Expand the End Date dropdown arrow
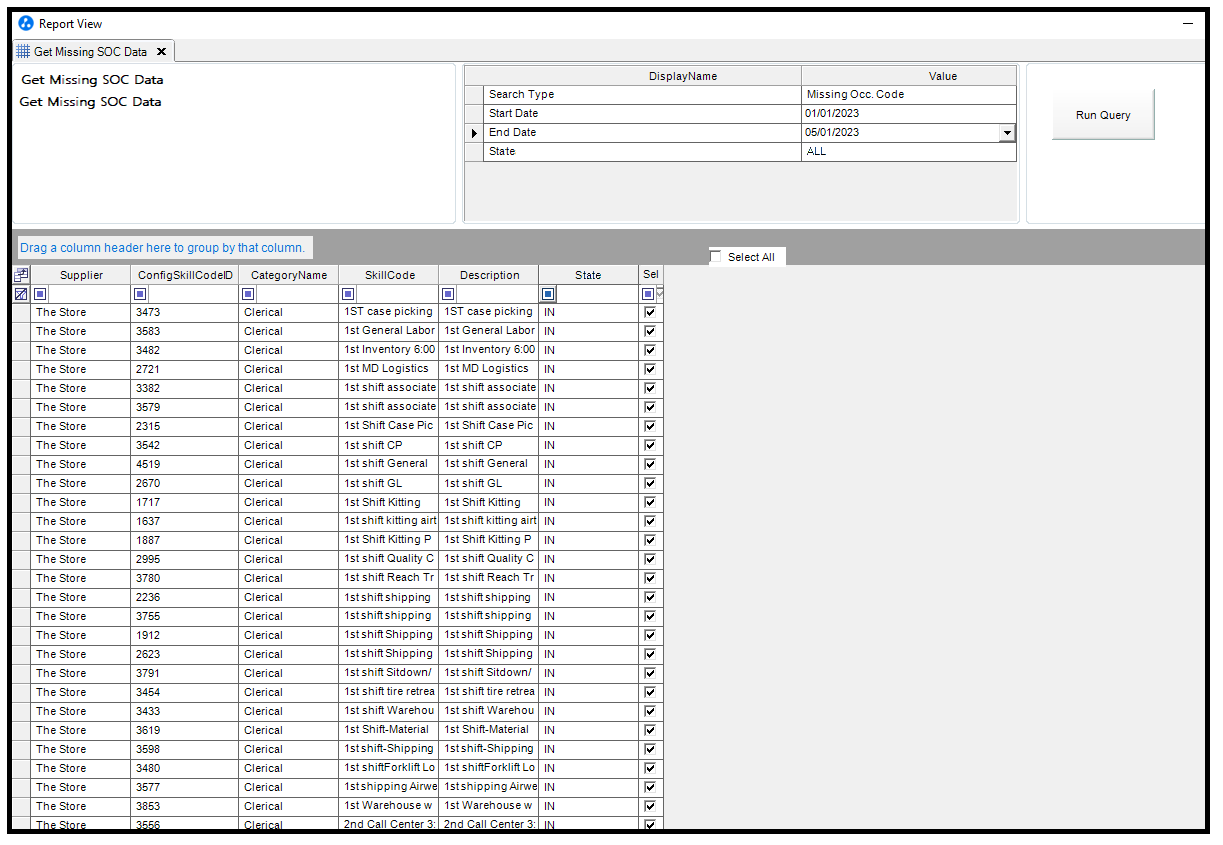The image size is (1223, 845). point(1007,133)
